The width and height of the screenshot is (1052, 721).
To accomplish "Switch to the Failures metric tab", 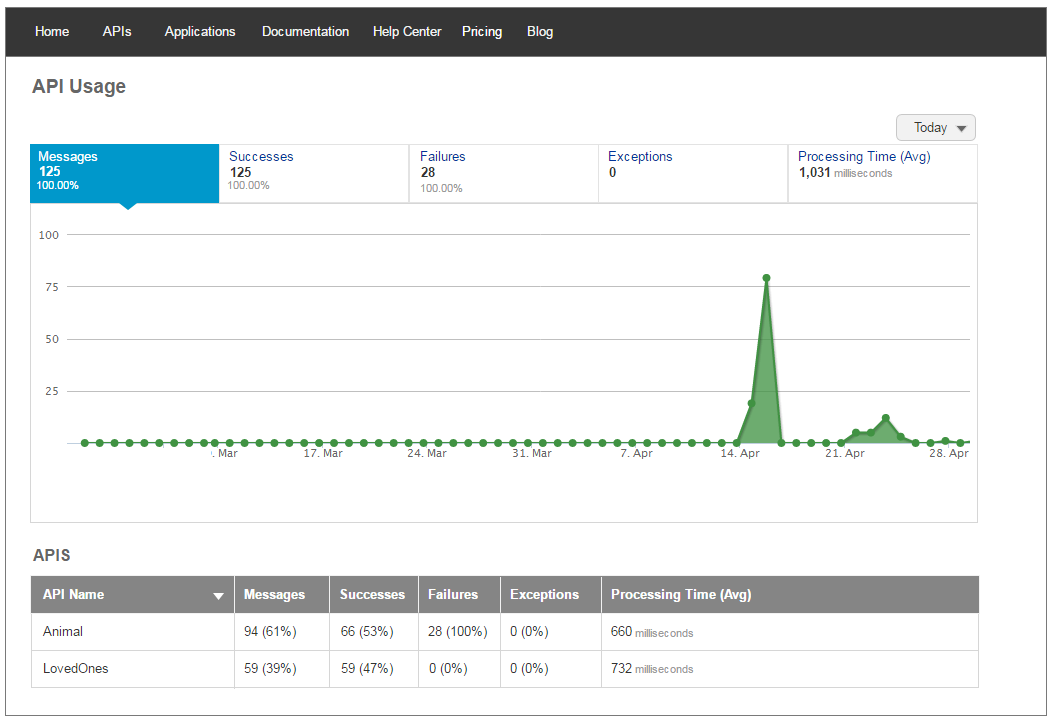I will [x=503, y=172].
